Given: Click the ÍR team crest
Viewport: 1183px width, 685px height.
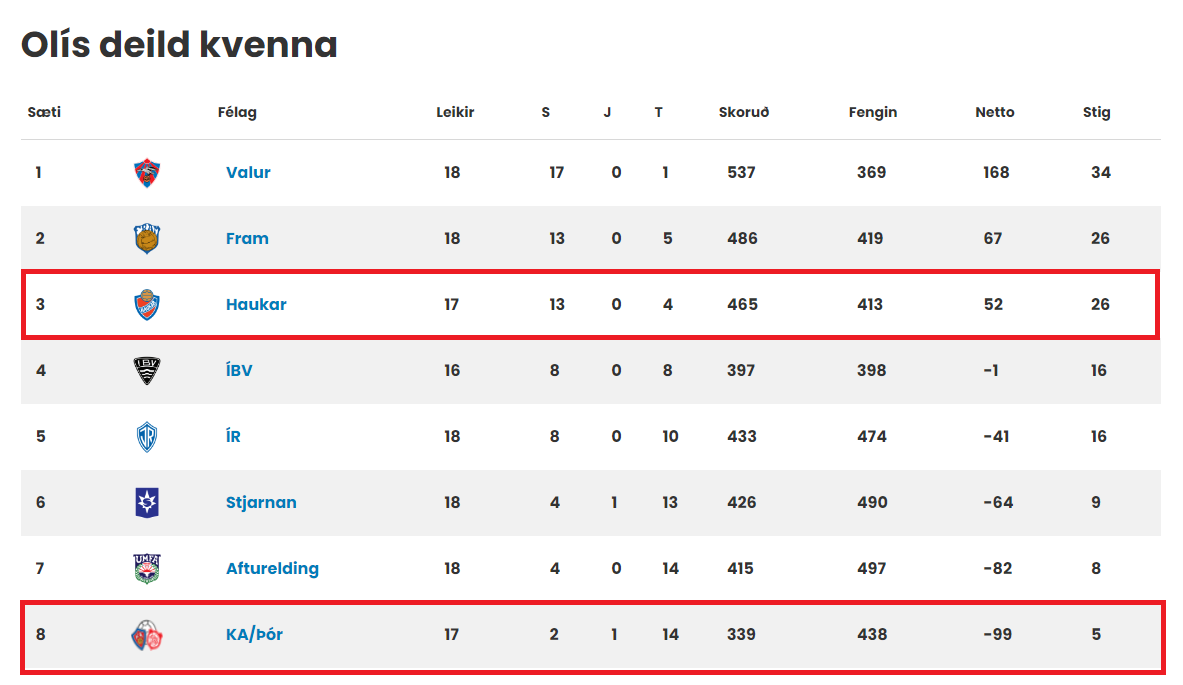Looking at the screenshot, I should [x=147, y=437].
